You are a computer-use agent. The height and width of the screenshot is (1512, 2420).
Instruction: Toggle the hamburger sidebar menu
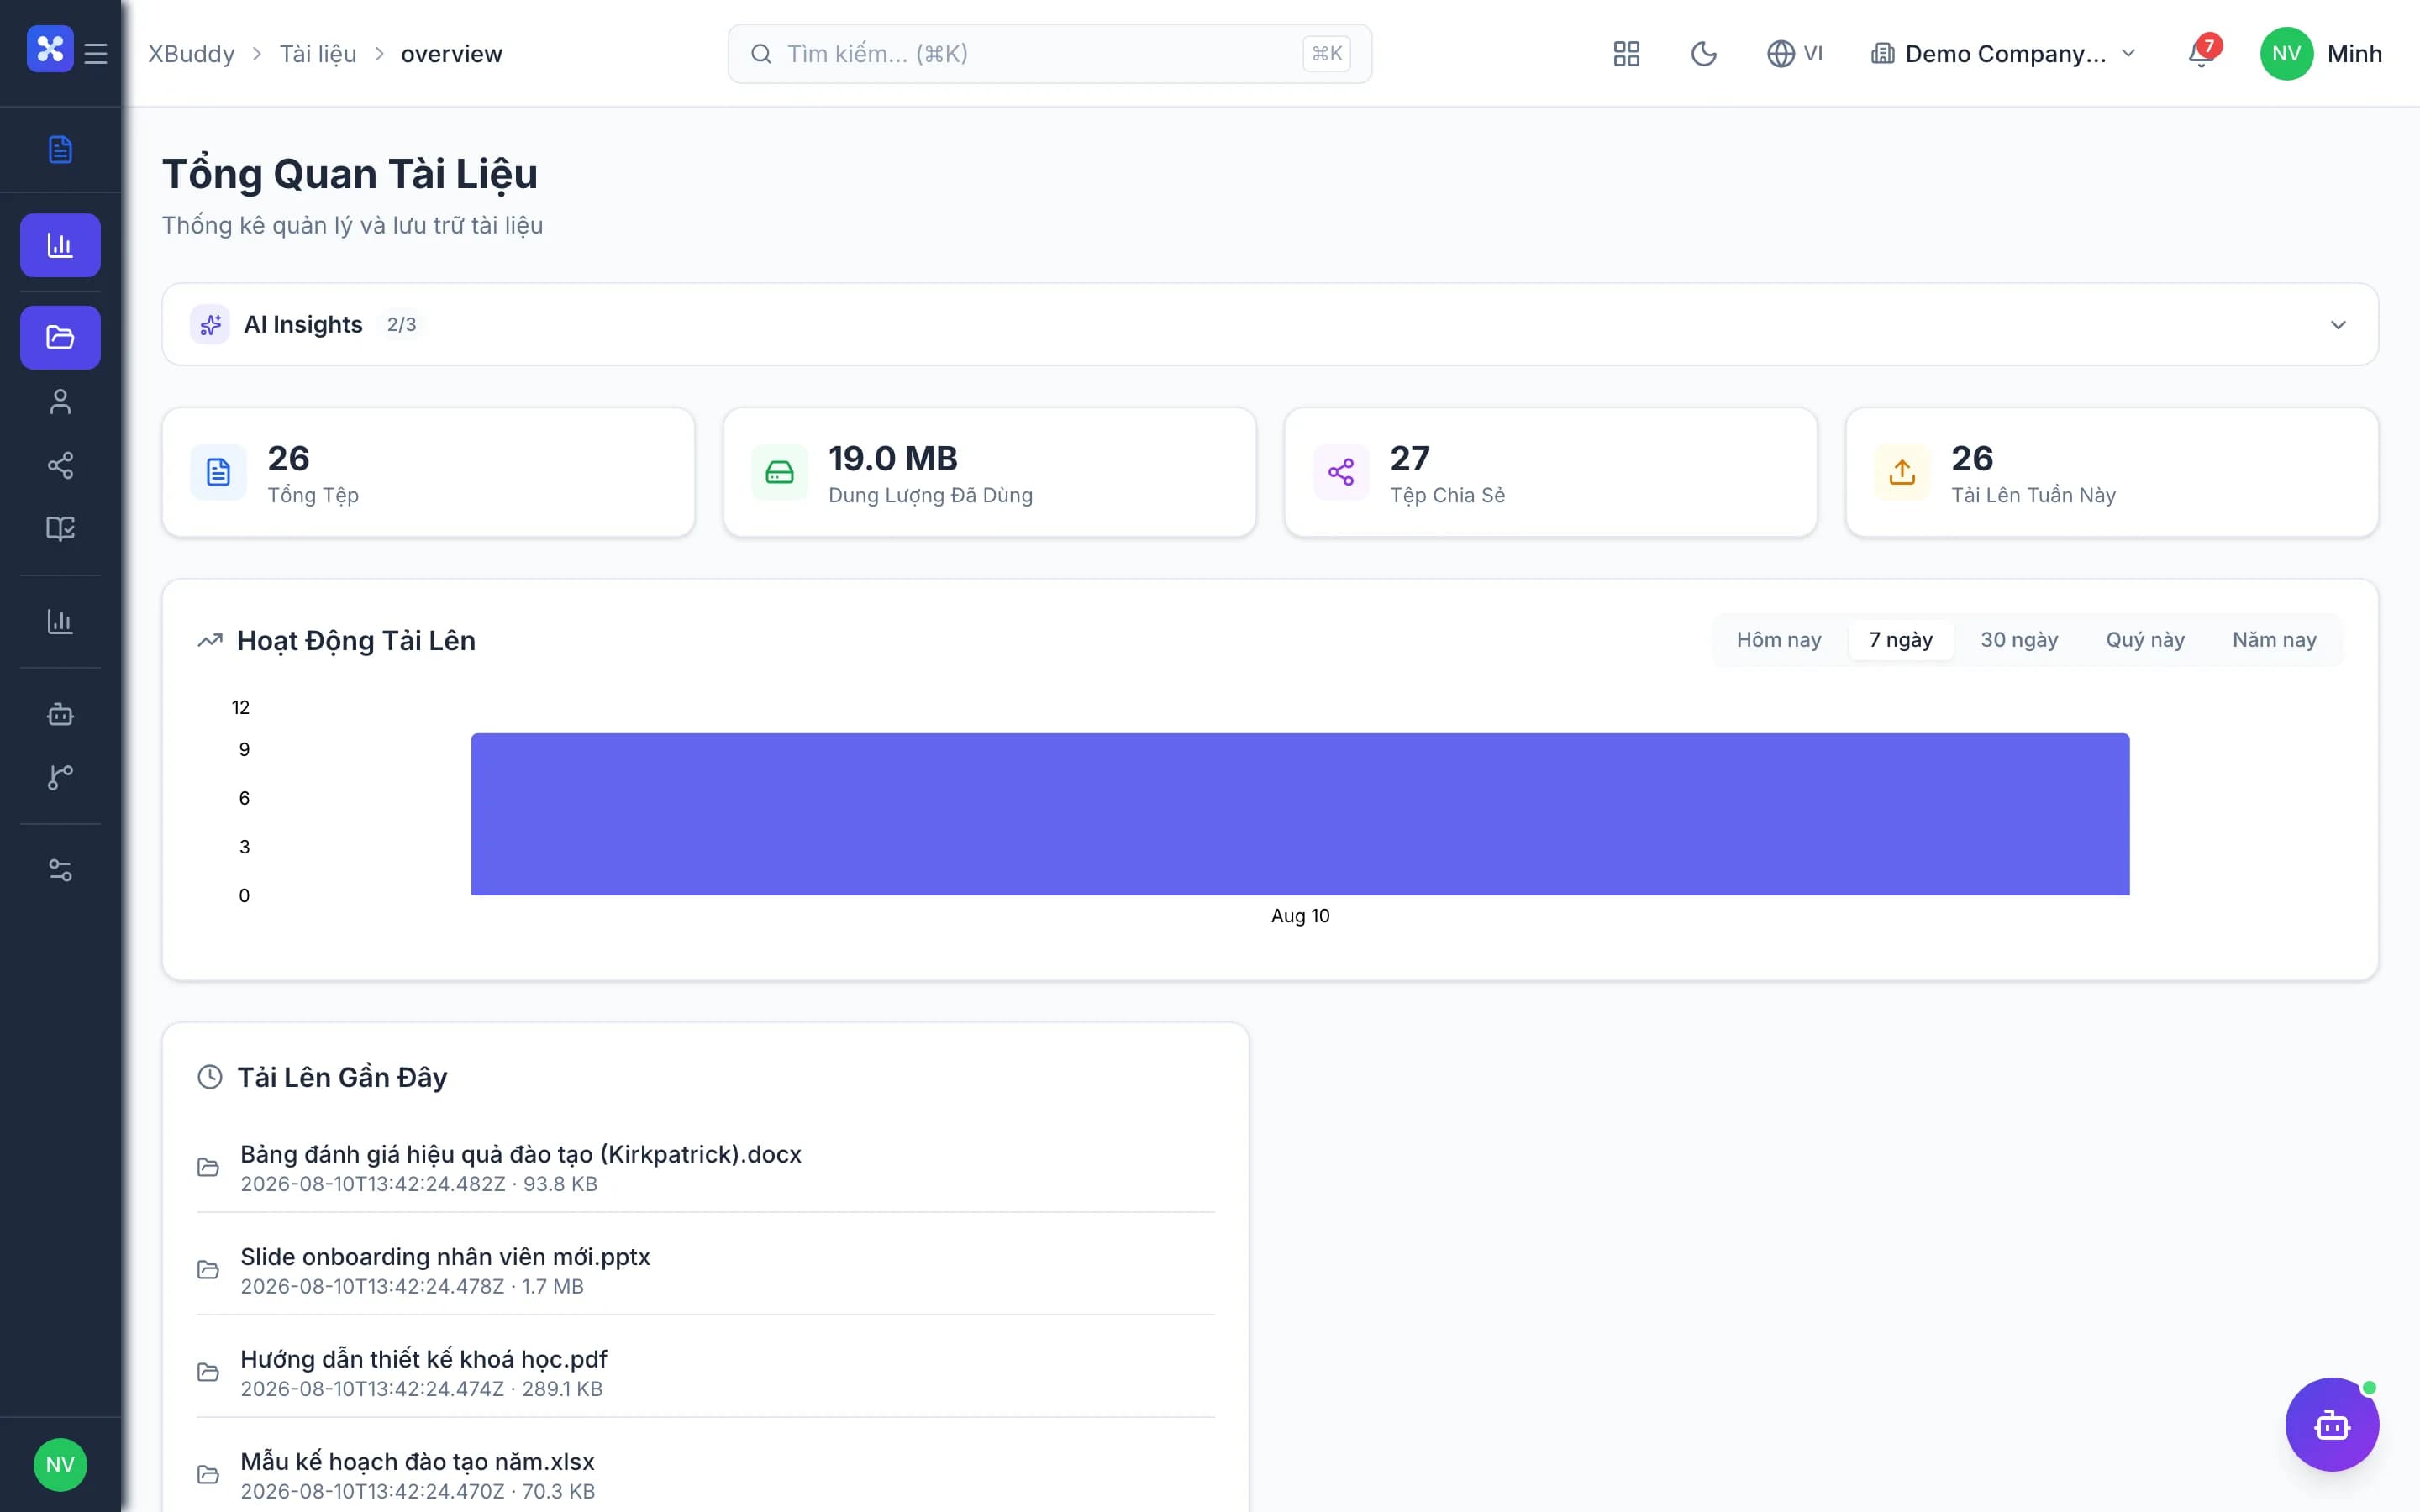point(96,54)
